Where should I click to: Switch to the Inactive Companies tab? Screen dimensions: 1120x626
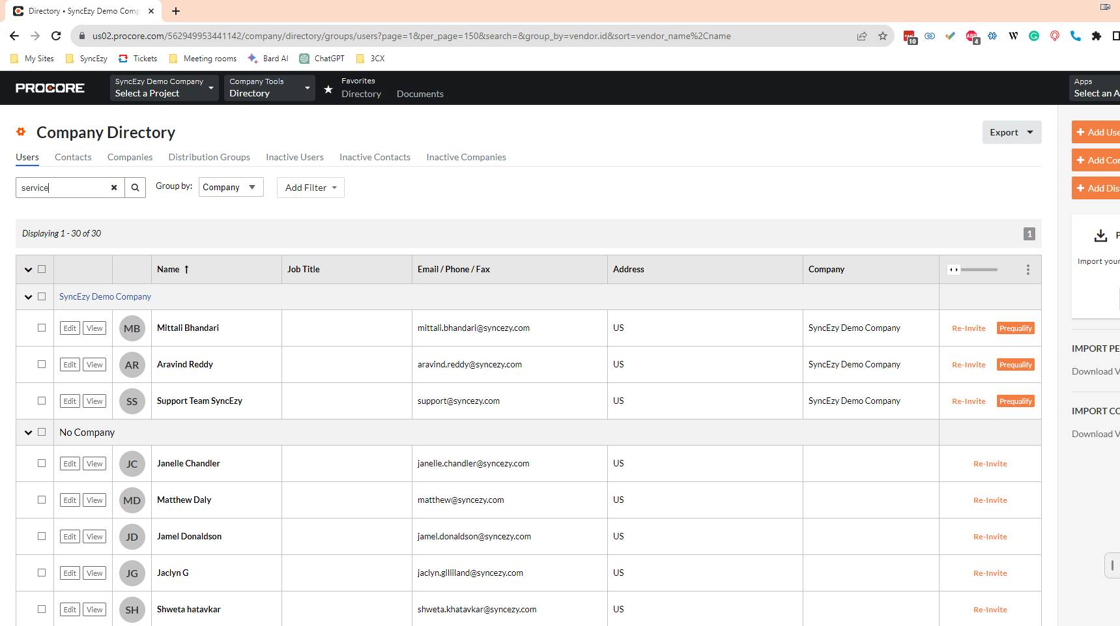pos(466,157)
